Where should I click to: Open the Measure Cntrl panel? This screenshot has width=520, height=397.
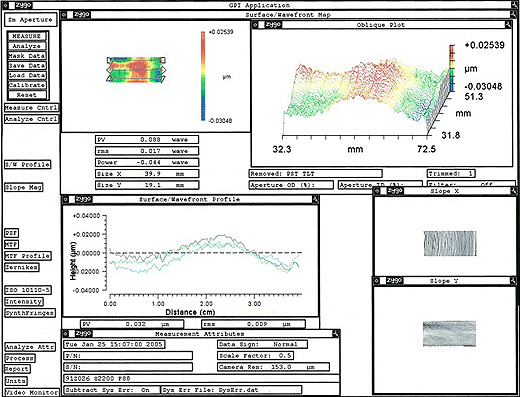[31, 108]
